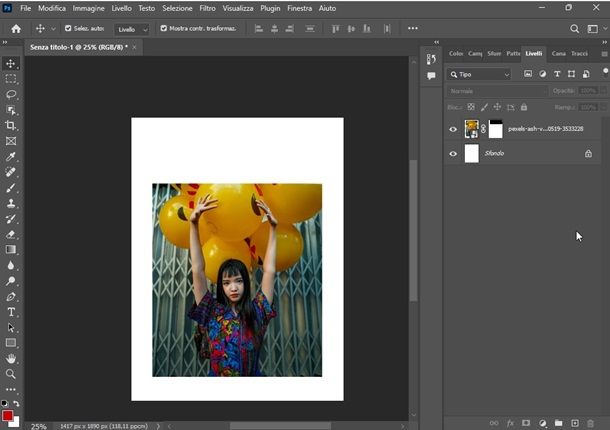Select the Lasso tool
610x430 pixels.
[x=11, y=95]
